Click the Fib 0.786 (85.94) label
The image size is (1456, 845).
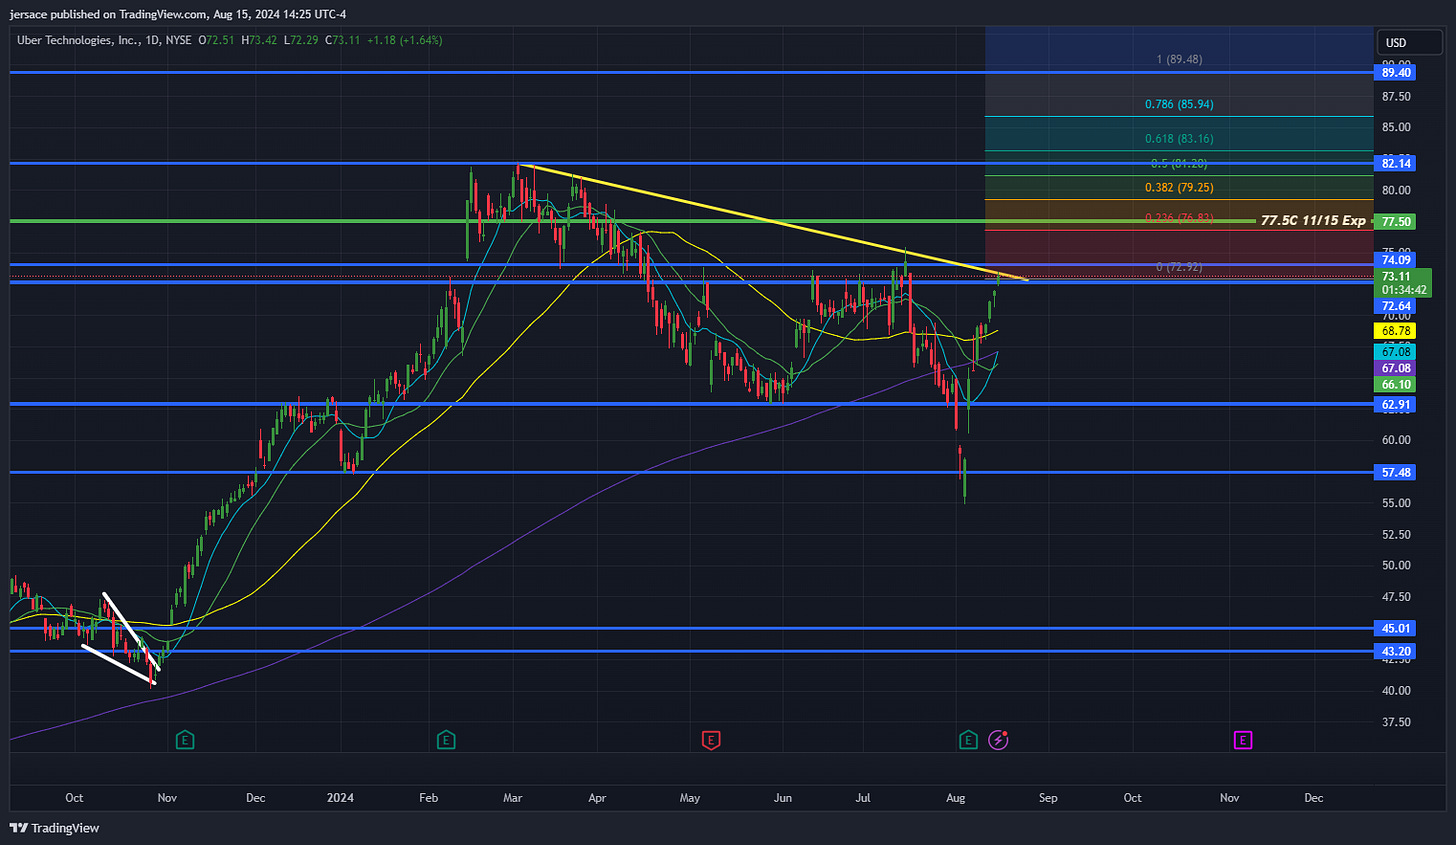[1179, 104]
